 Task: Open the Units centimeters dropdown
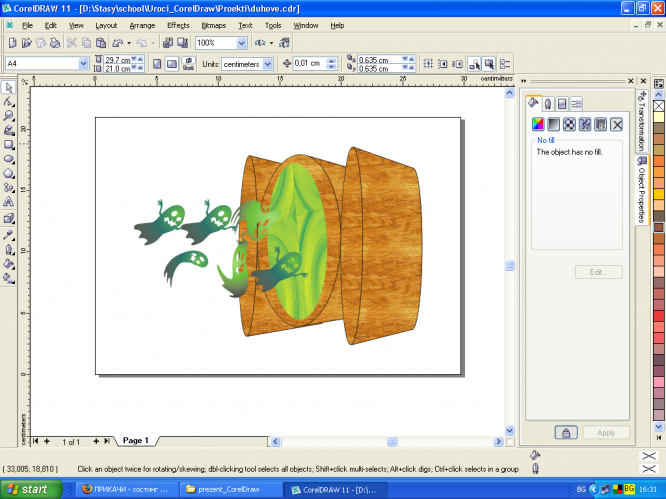click(x=266, y=64)
